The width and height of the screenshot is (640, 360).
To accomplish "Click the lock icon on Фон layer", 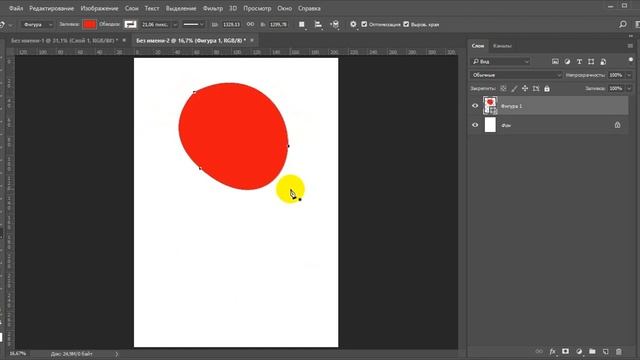I will pyautogui.click(x=618, y=125).
